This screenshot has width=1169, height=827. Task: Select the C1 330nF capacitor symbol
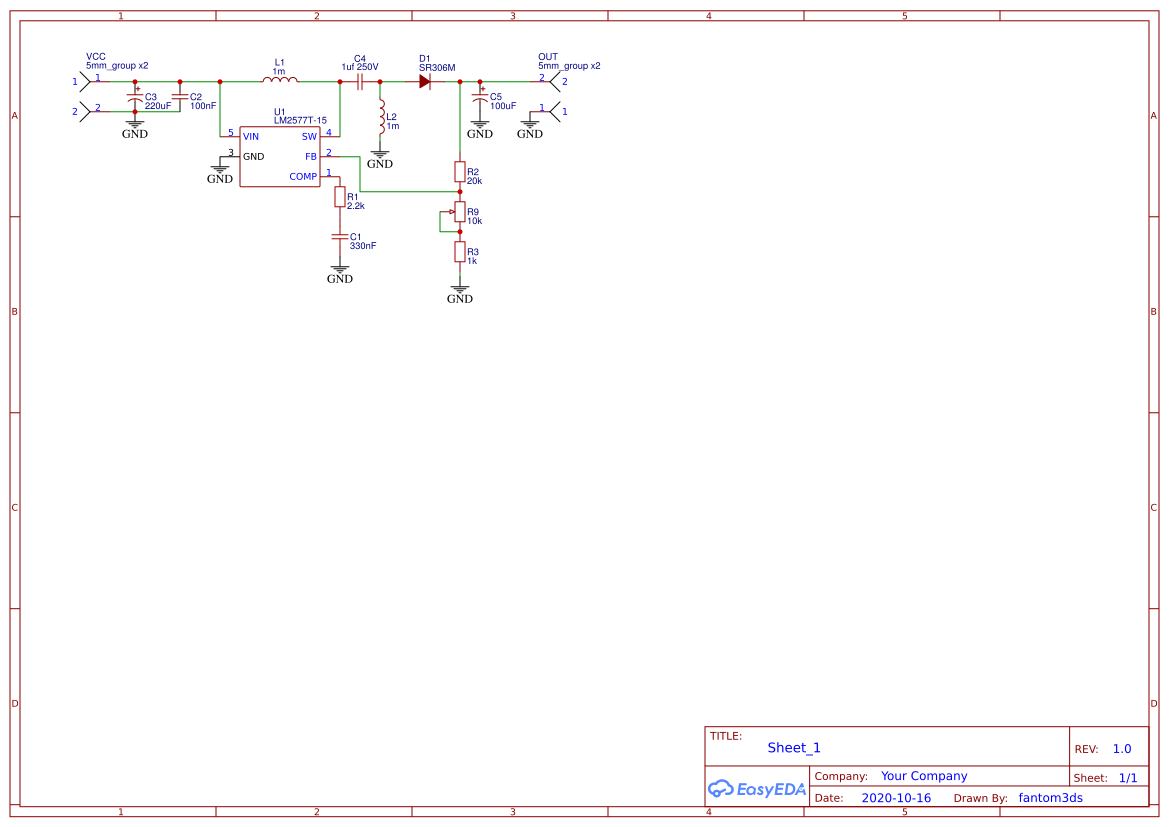[340, 237]
